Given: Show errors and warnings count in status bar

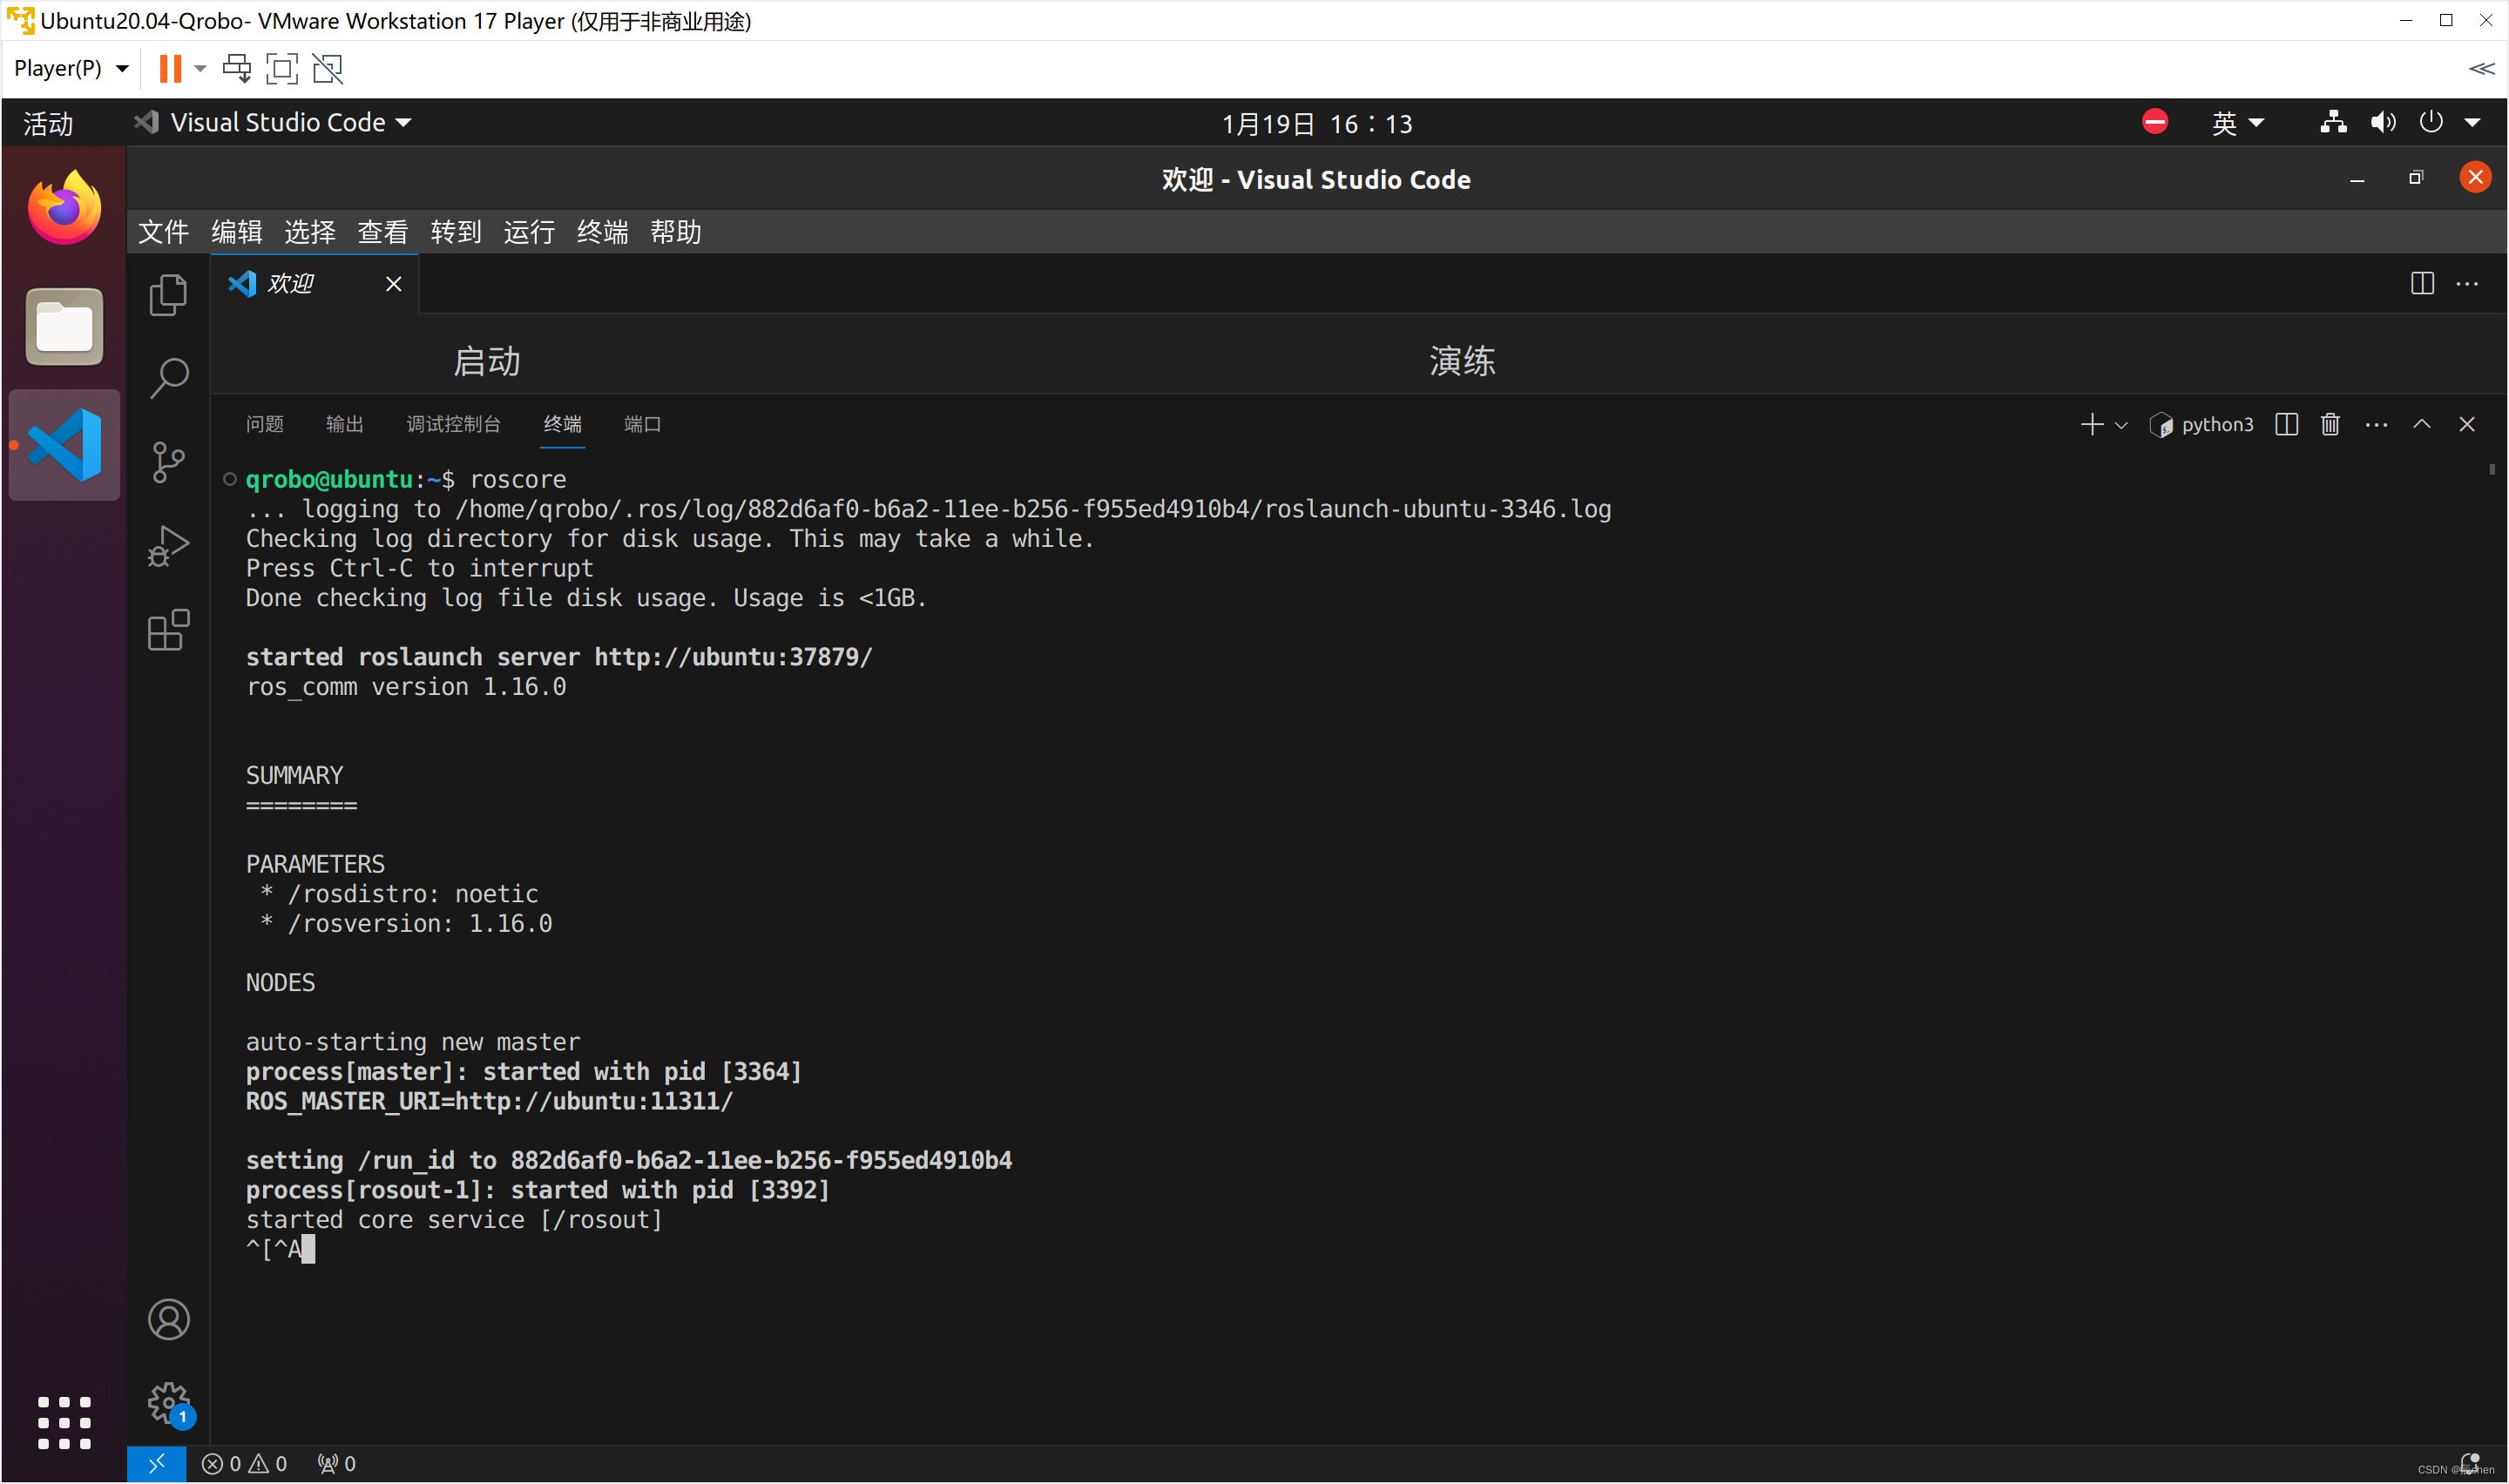Looking at the screenshot, I should [244, 1464].
